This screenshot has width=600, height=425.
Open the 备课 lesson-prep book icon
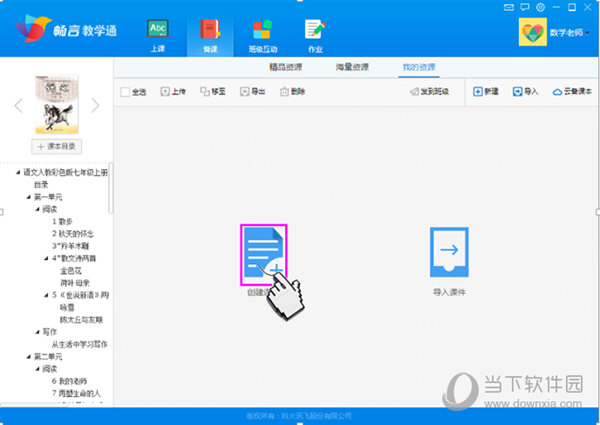(x=210, y=29)
